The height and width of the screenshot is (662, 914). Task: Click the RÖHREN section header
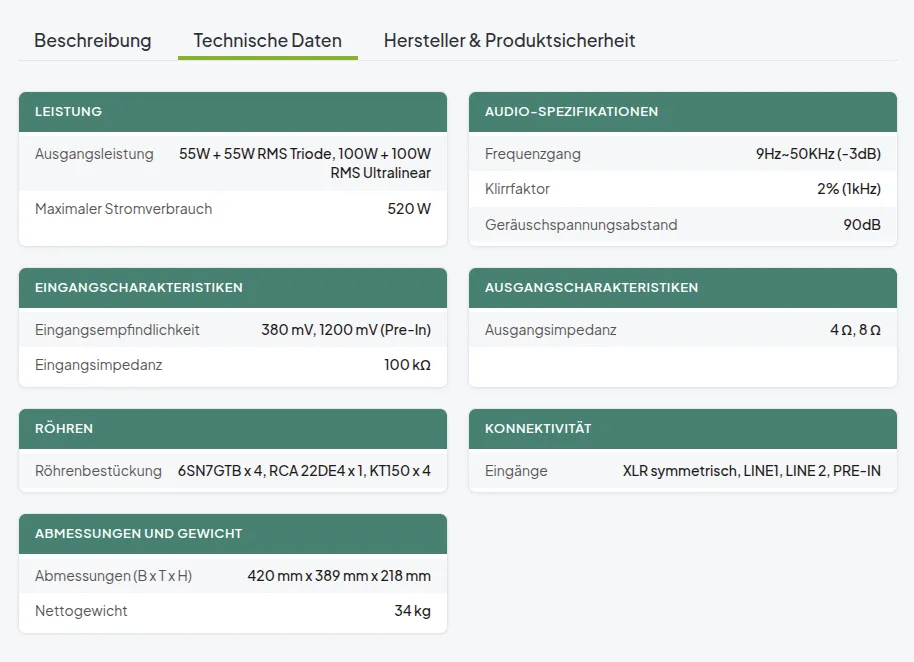click(x=233, y=429)
